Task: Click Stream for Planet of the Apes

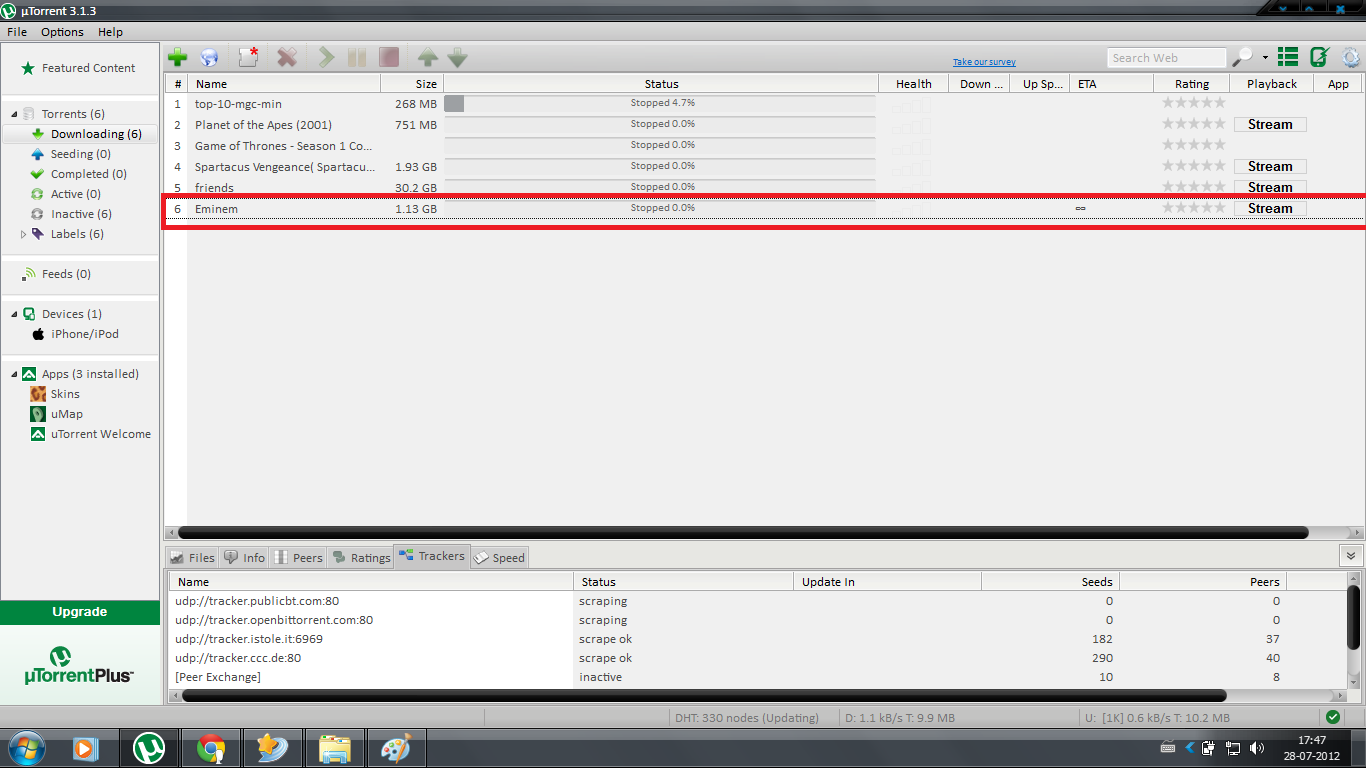Action: 1270,125
